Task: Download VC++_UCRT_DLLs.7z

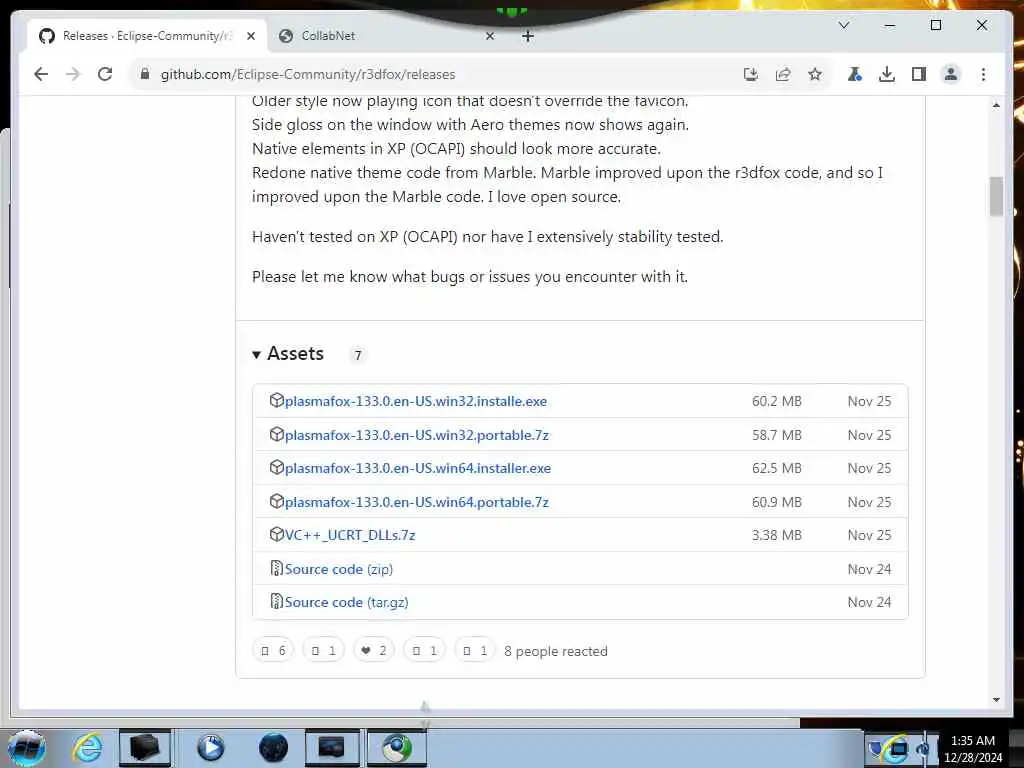Action: click(350, 536)
